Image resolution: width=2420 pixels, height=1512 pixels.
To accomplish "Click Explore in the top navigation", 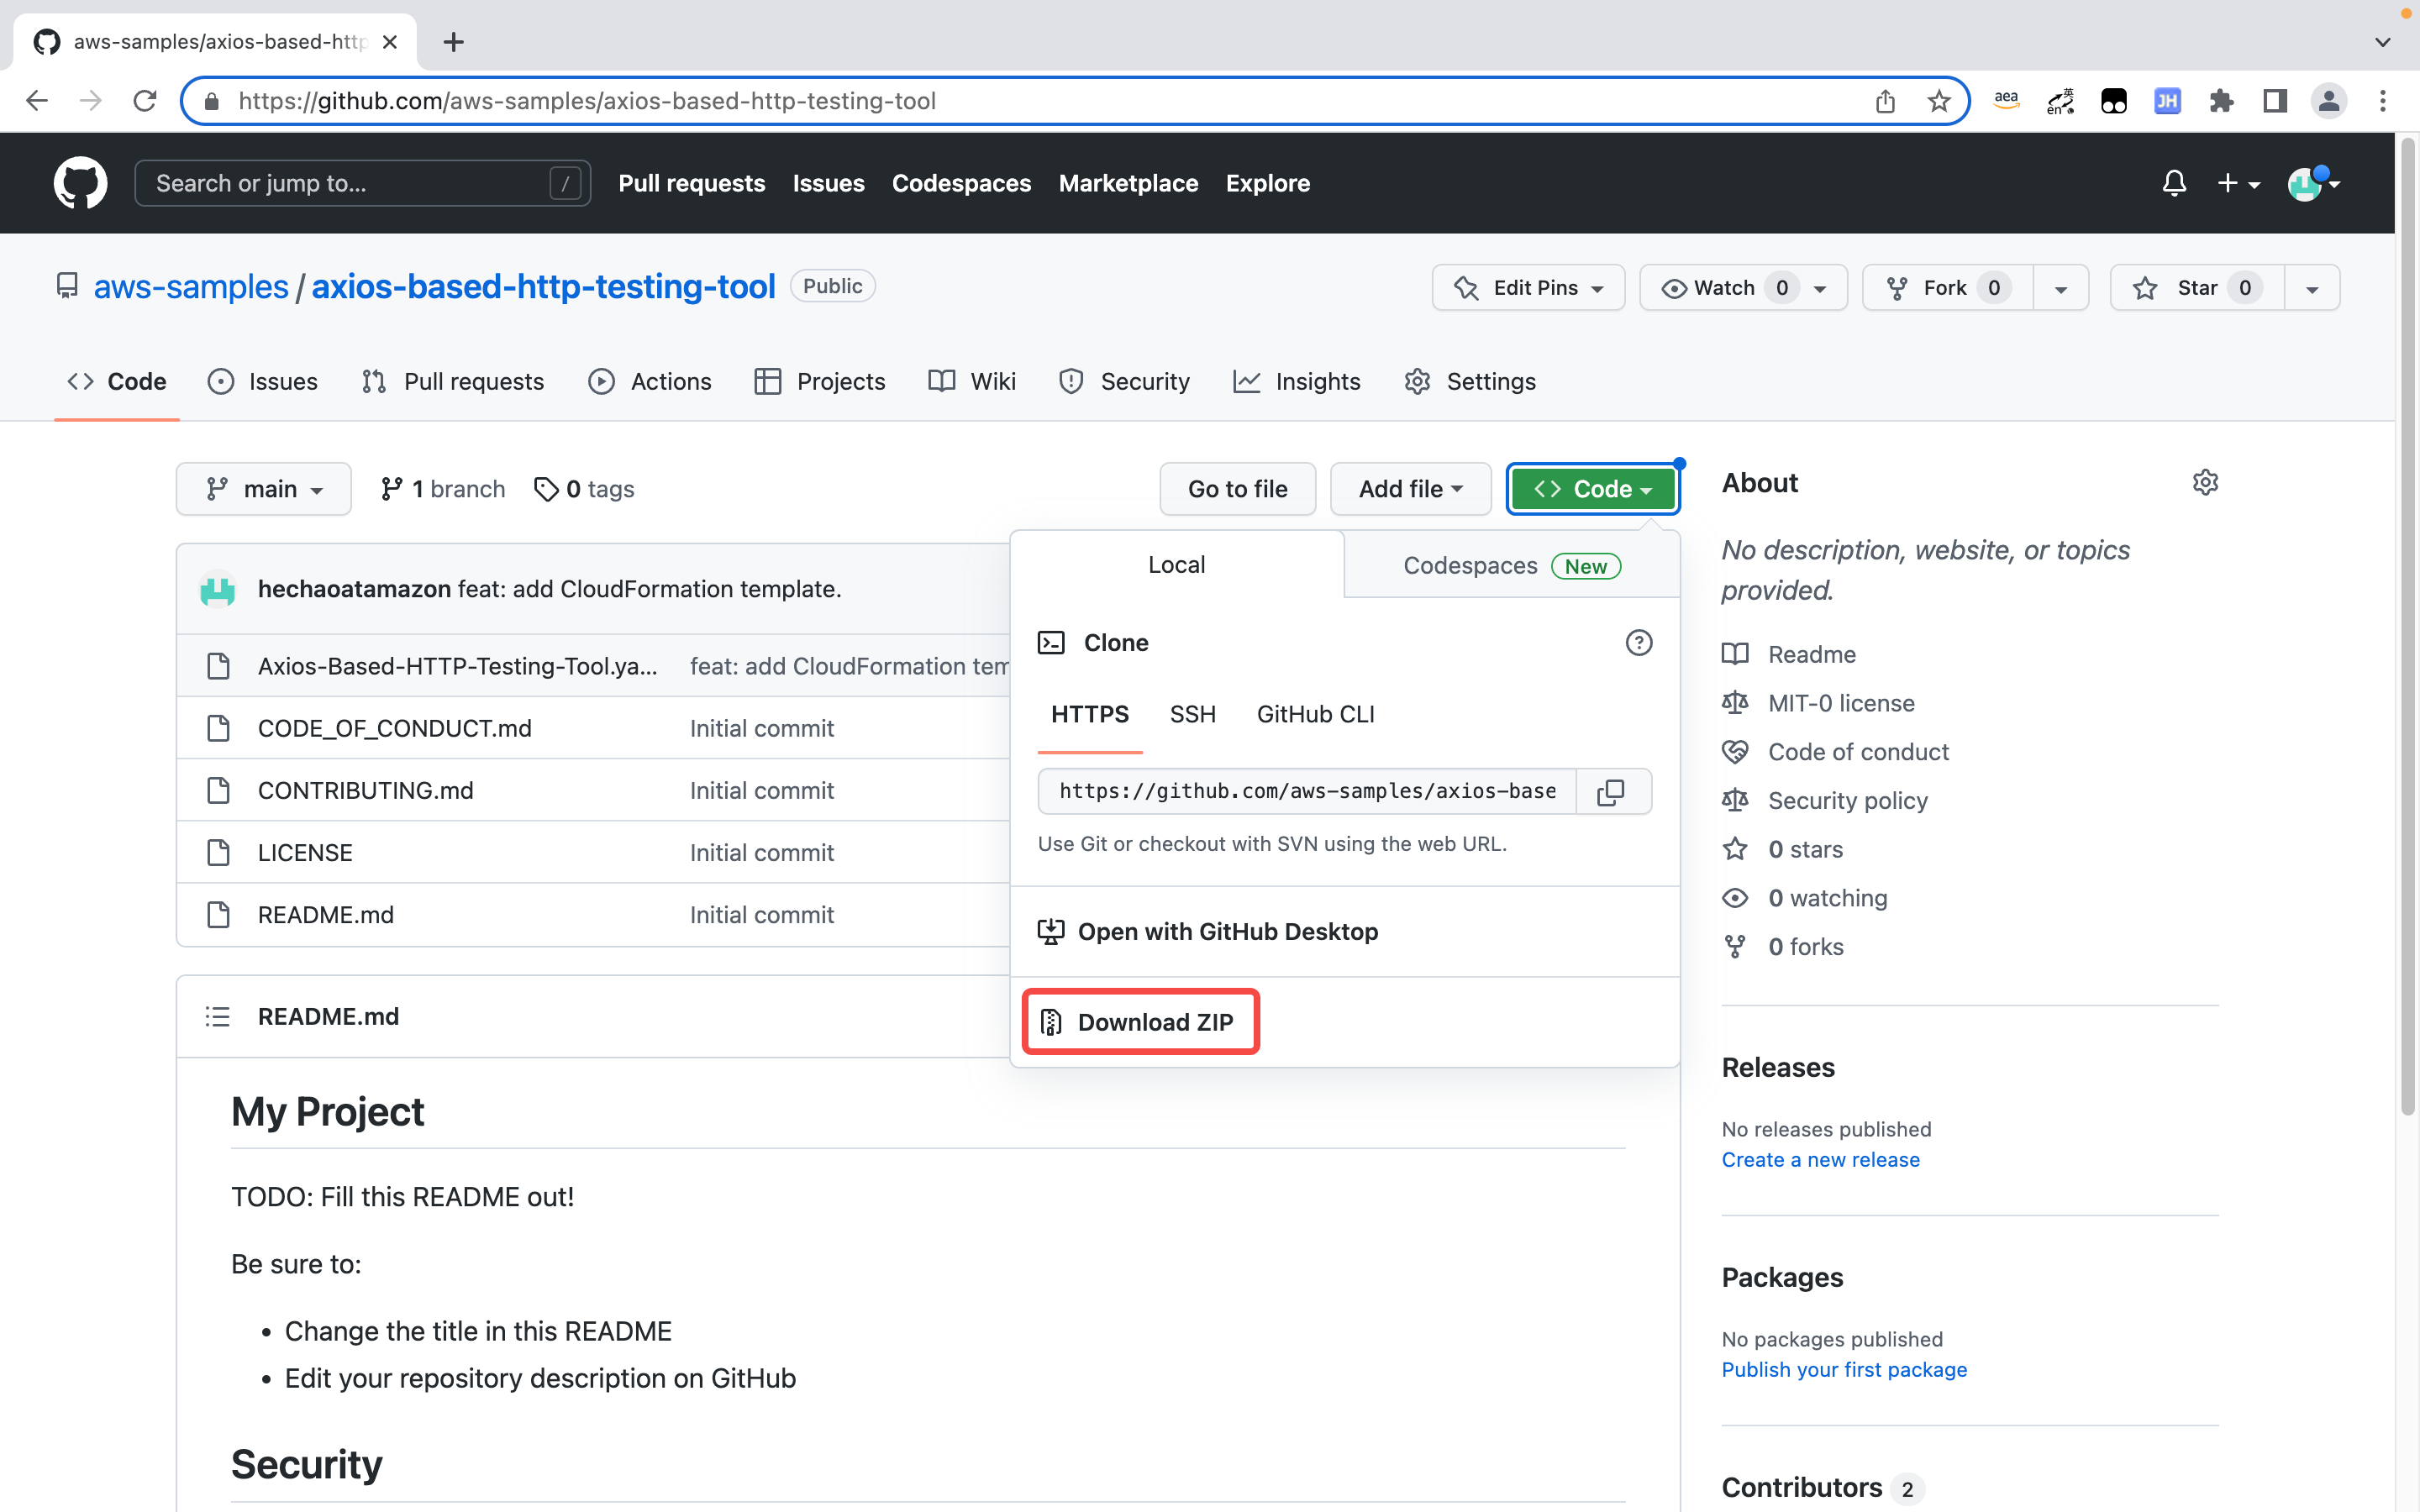I will pyautogui.click(x=1268, y=183).
